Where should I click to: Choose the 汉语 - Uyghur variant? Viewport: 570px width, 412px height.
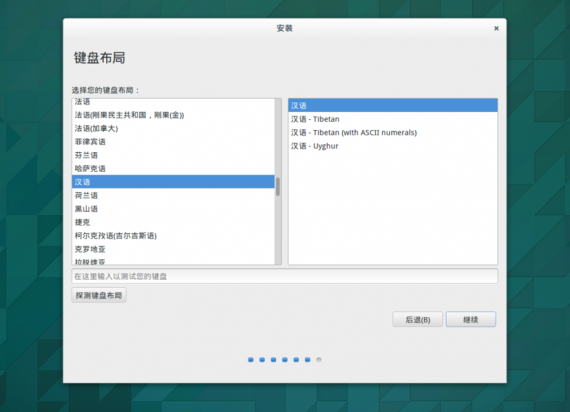[393, 146]
